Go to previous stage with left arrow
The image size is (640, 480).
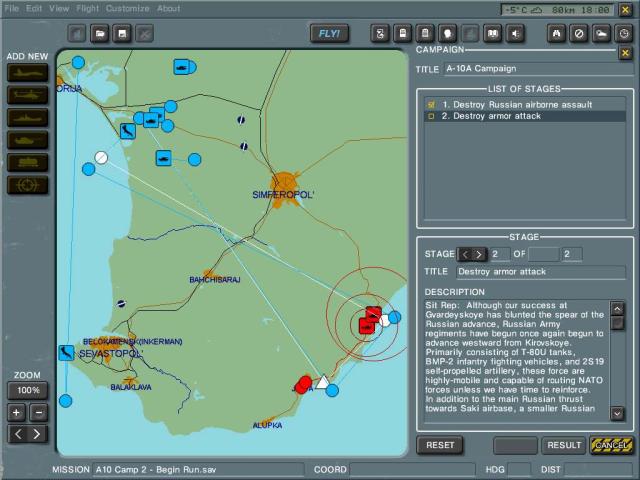(465, 254)
